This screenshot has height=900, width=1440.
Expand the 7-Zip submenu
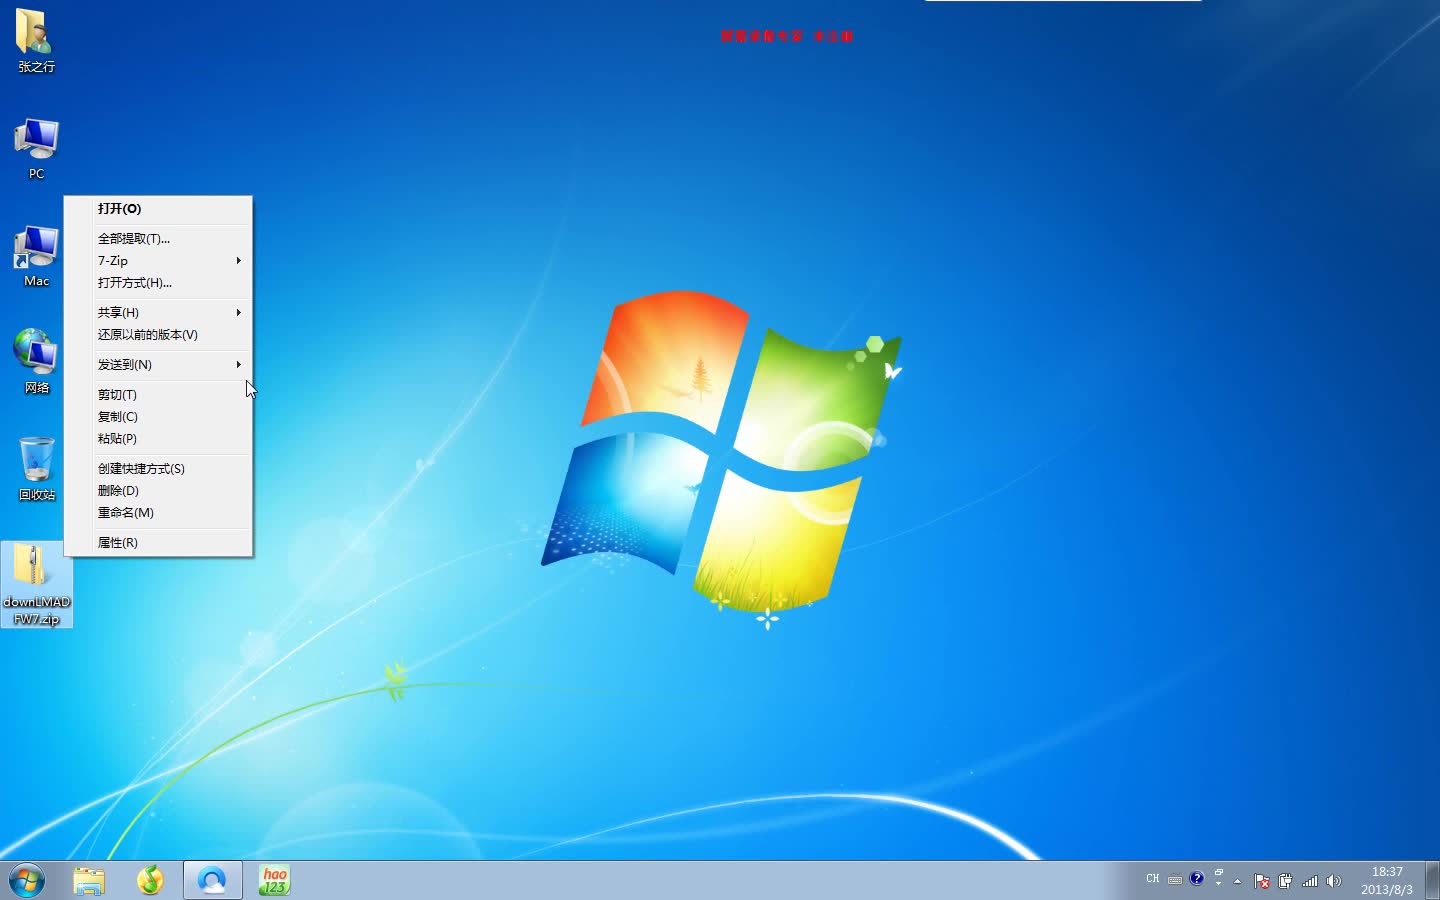(158, 260)
